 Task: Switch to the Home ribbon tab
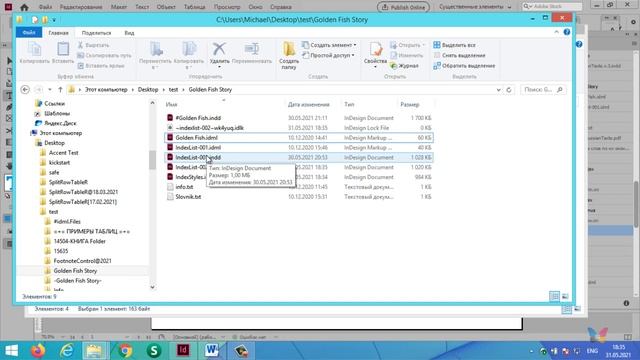(x=58, y=33)
